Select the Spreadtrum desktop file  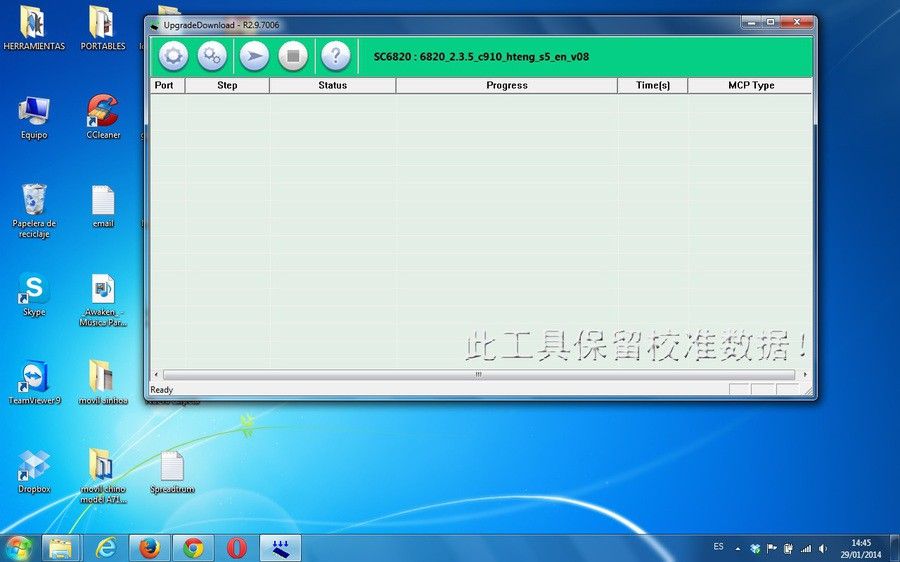click(172, 471)
